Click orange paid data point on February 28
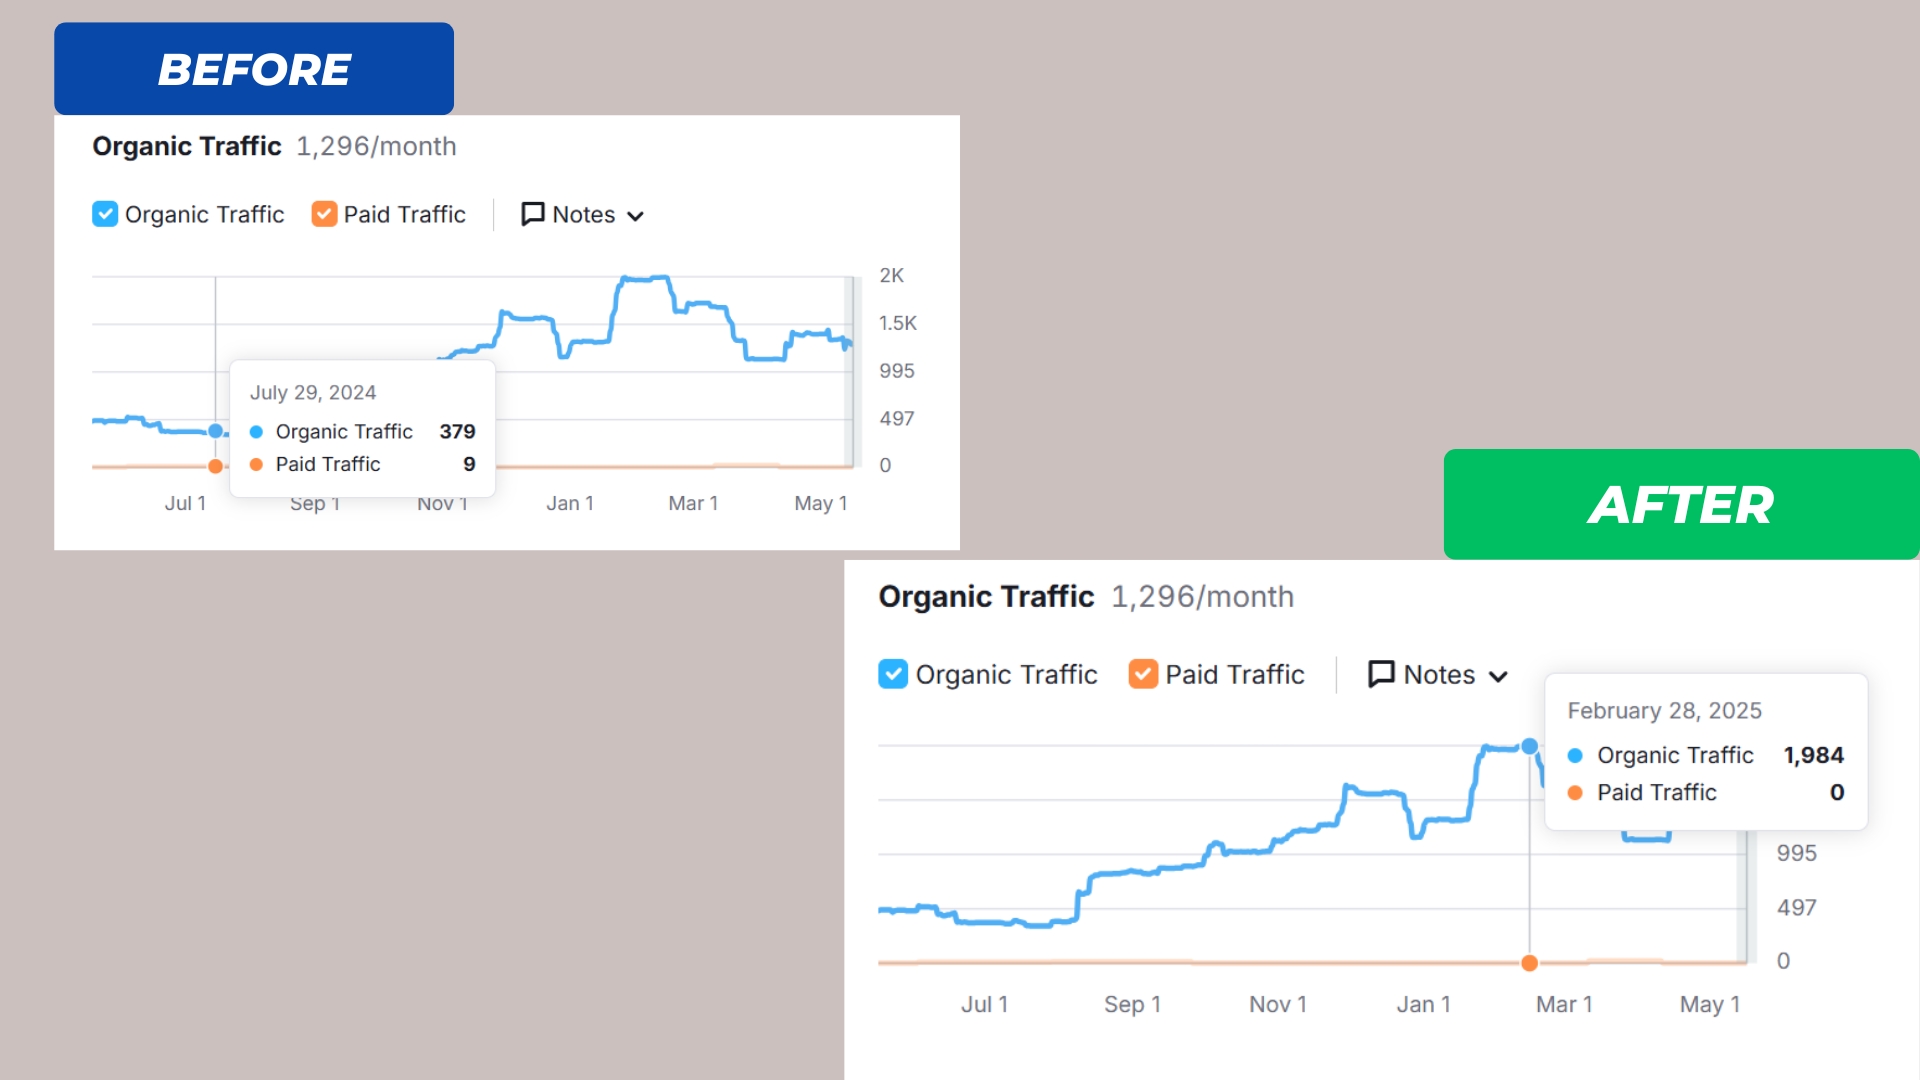The image size is (1920, 1080). point(1529,963)
